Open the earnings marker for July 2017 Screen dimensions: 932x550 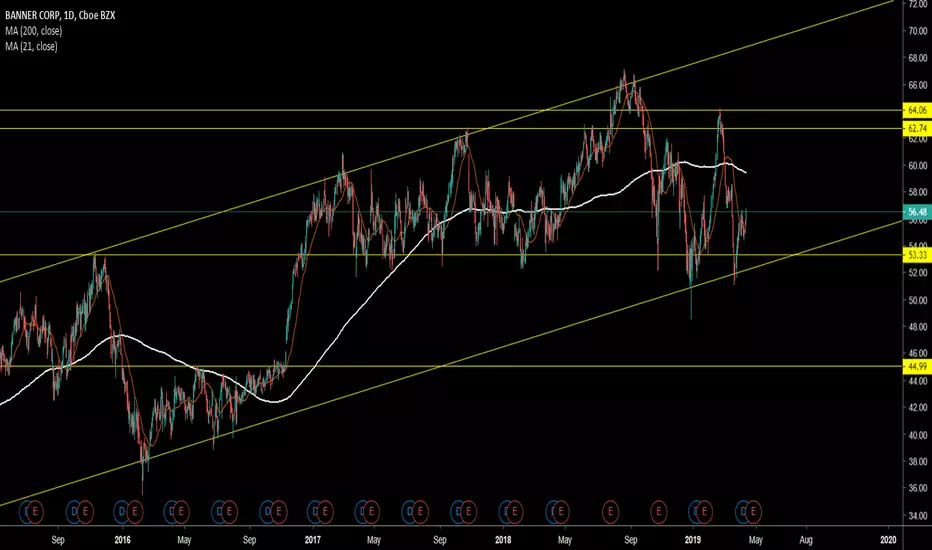(420, 511)
